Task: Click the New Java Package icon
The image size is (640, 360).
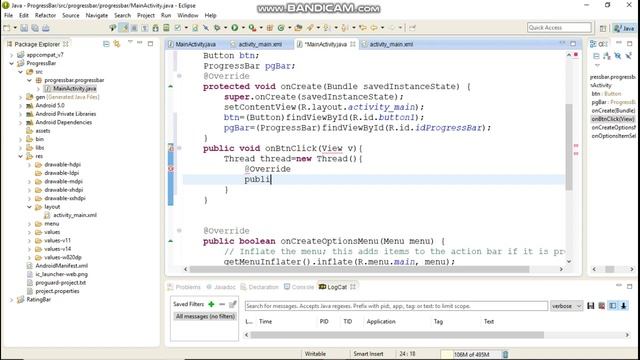Action: pos(269,28)
